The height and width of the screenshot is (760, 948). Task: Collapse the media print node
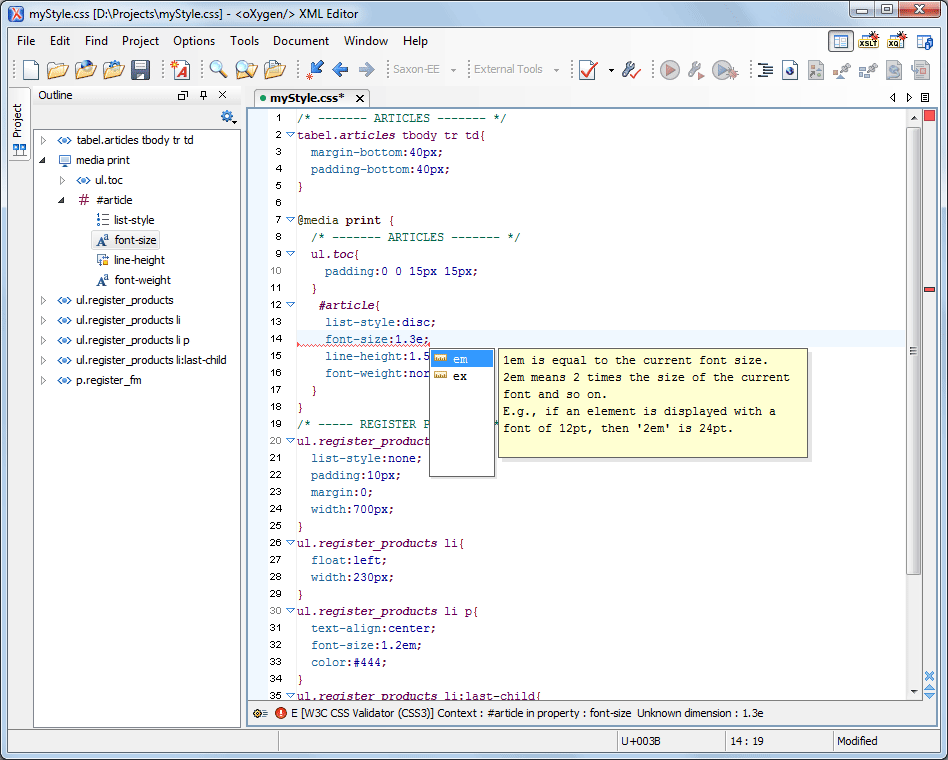pyautogui.click(x=42, y=160)
